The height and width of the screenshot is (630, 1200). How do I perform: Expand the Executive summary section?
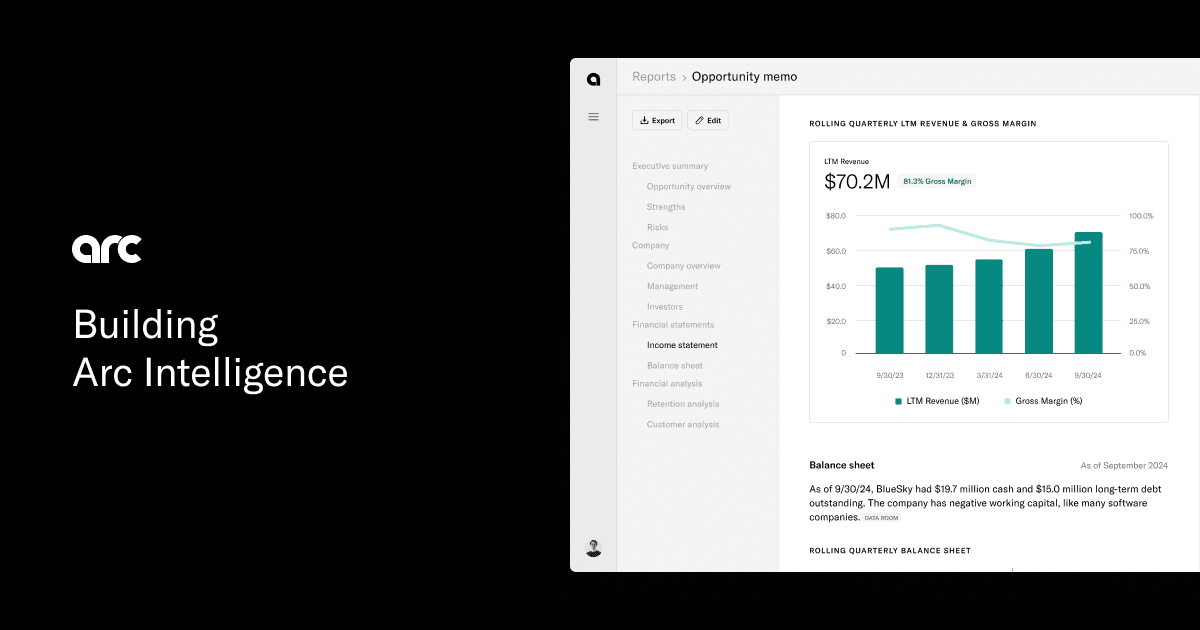point(668,166)
